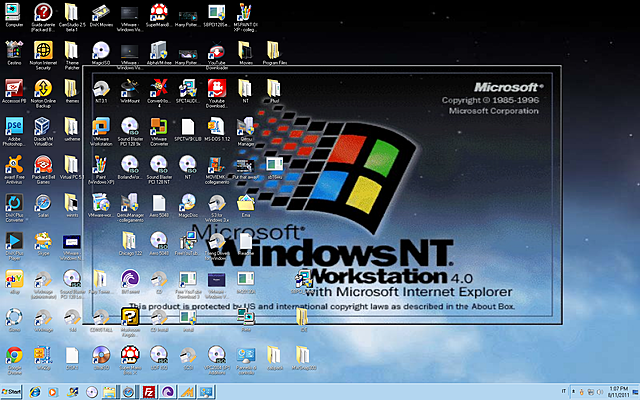Image resolution: width=640 pixels, height=400 pixels.
Task: Launch VMware Converter shortcut
Action: (x=159, y=131)
